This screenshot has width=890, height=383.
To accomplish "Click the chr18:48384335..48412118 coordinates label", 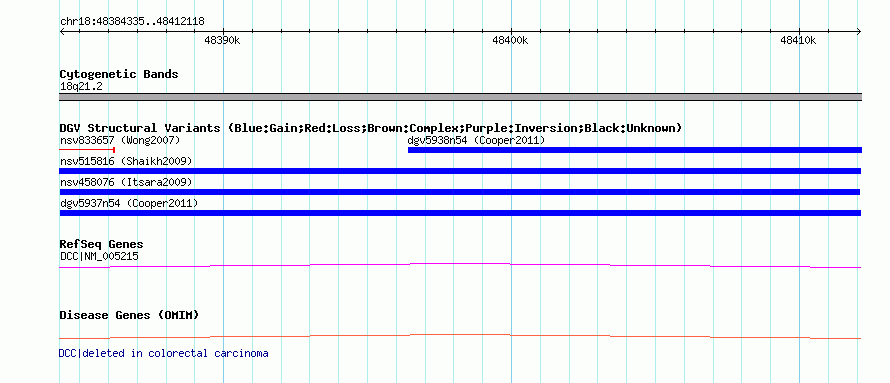I will 132,22.
